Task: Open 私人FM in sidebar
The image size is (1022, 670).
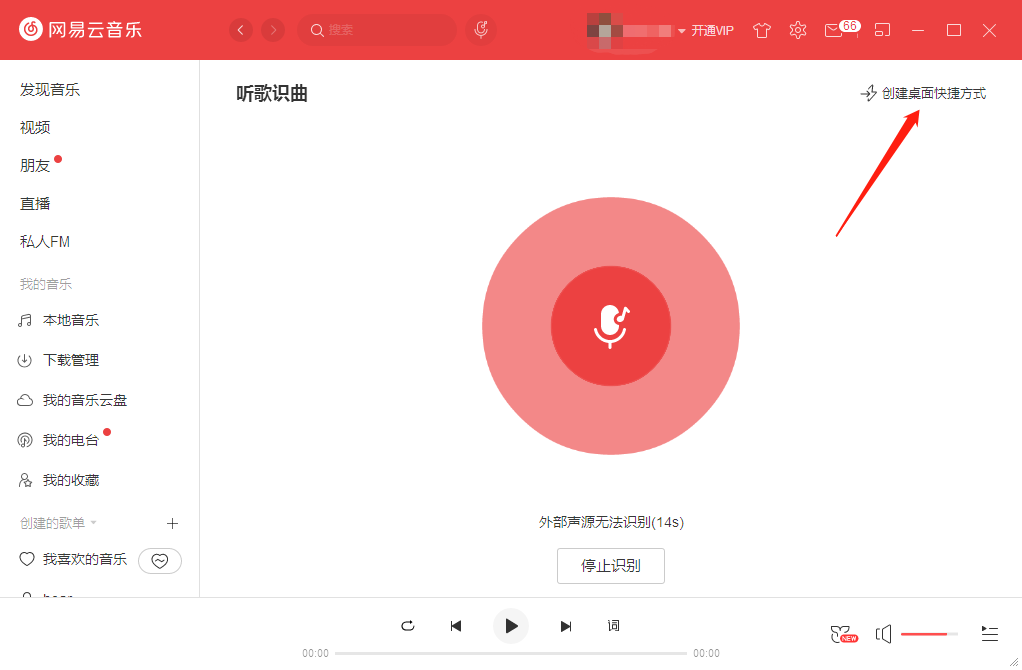Action: (44, 242)
